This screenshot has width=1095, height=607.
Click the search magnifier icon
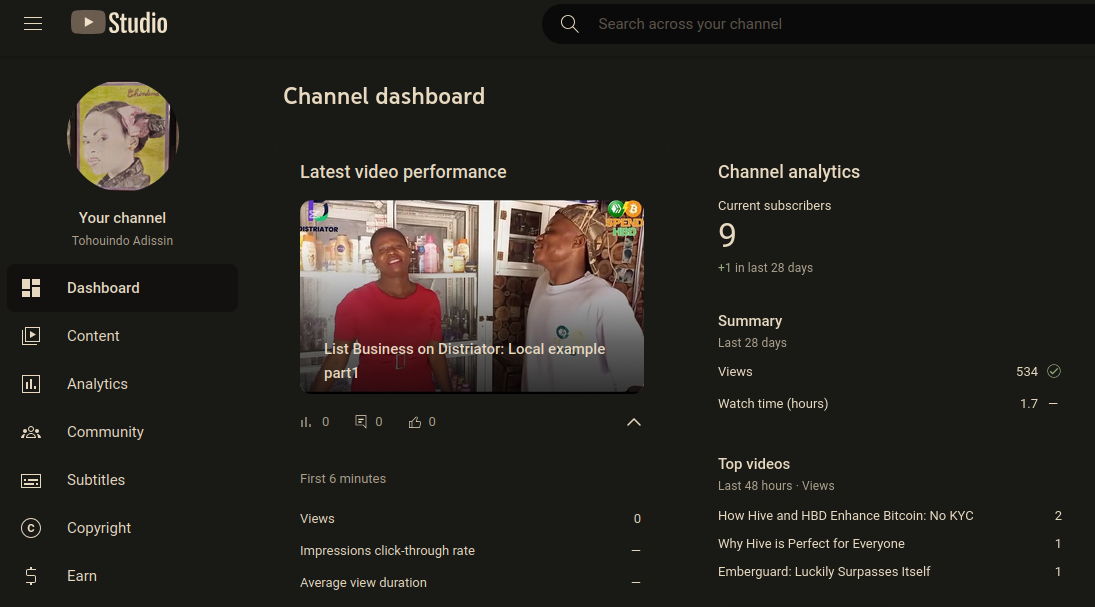[x=569, y=24]
